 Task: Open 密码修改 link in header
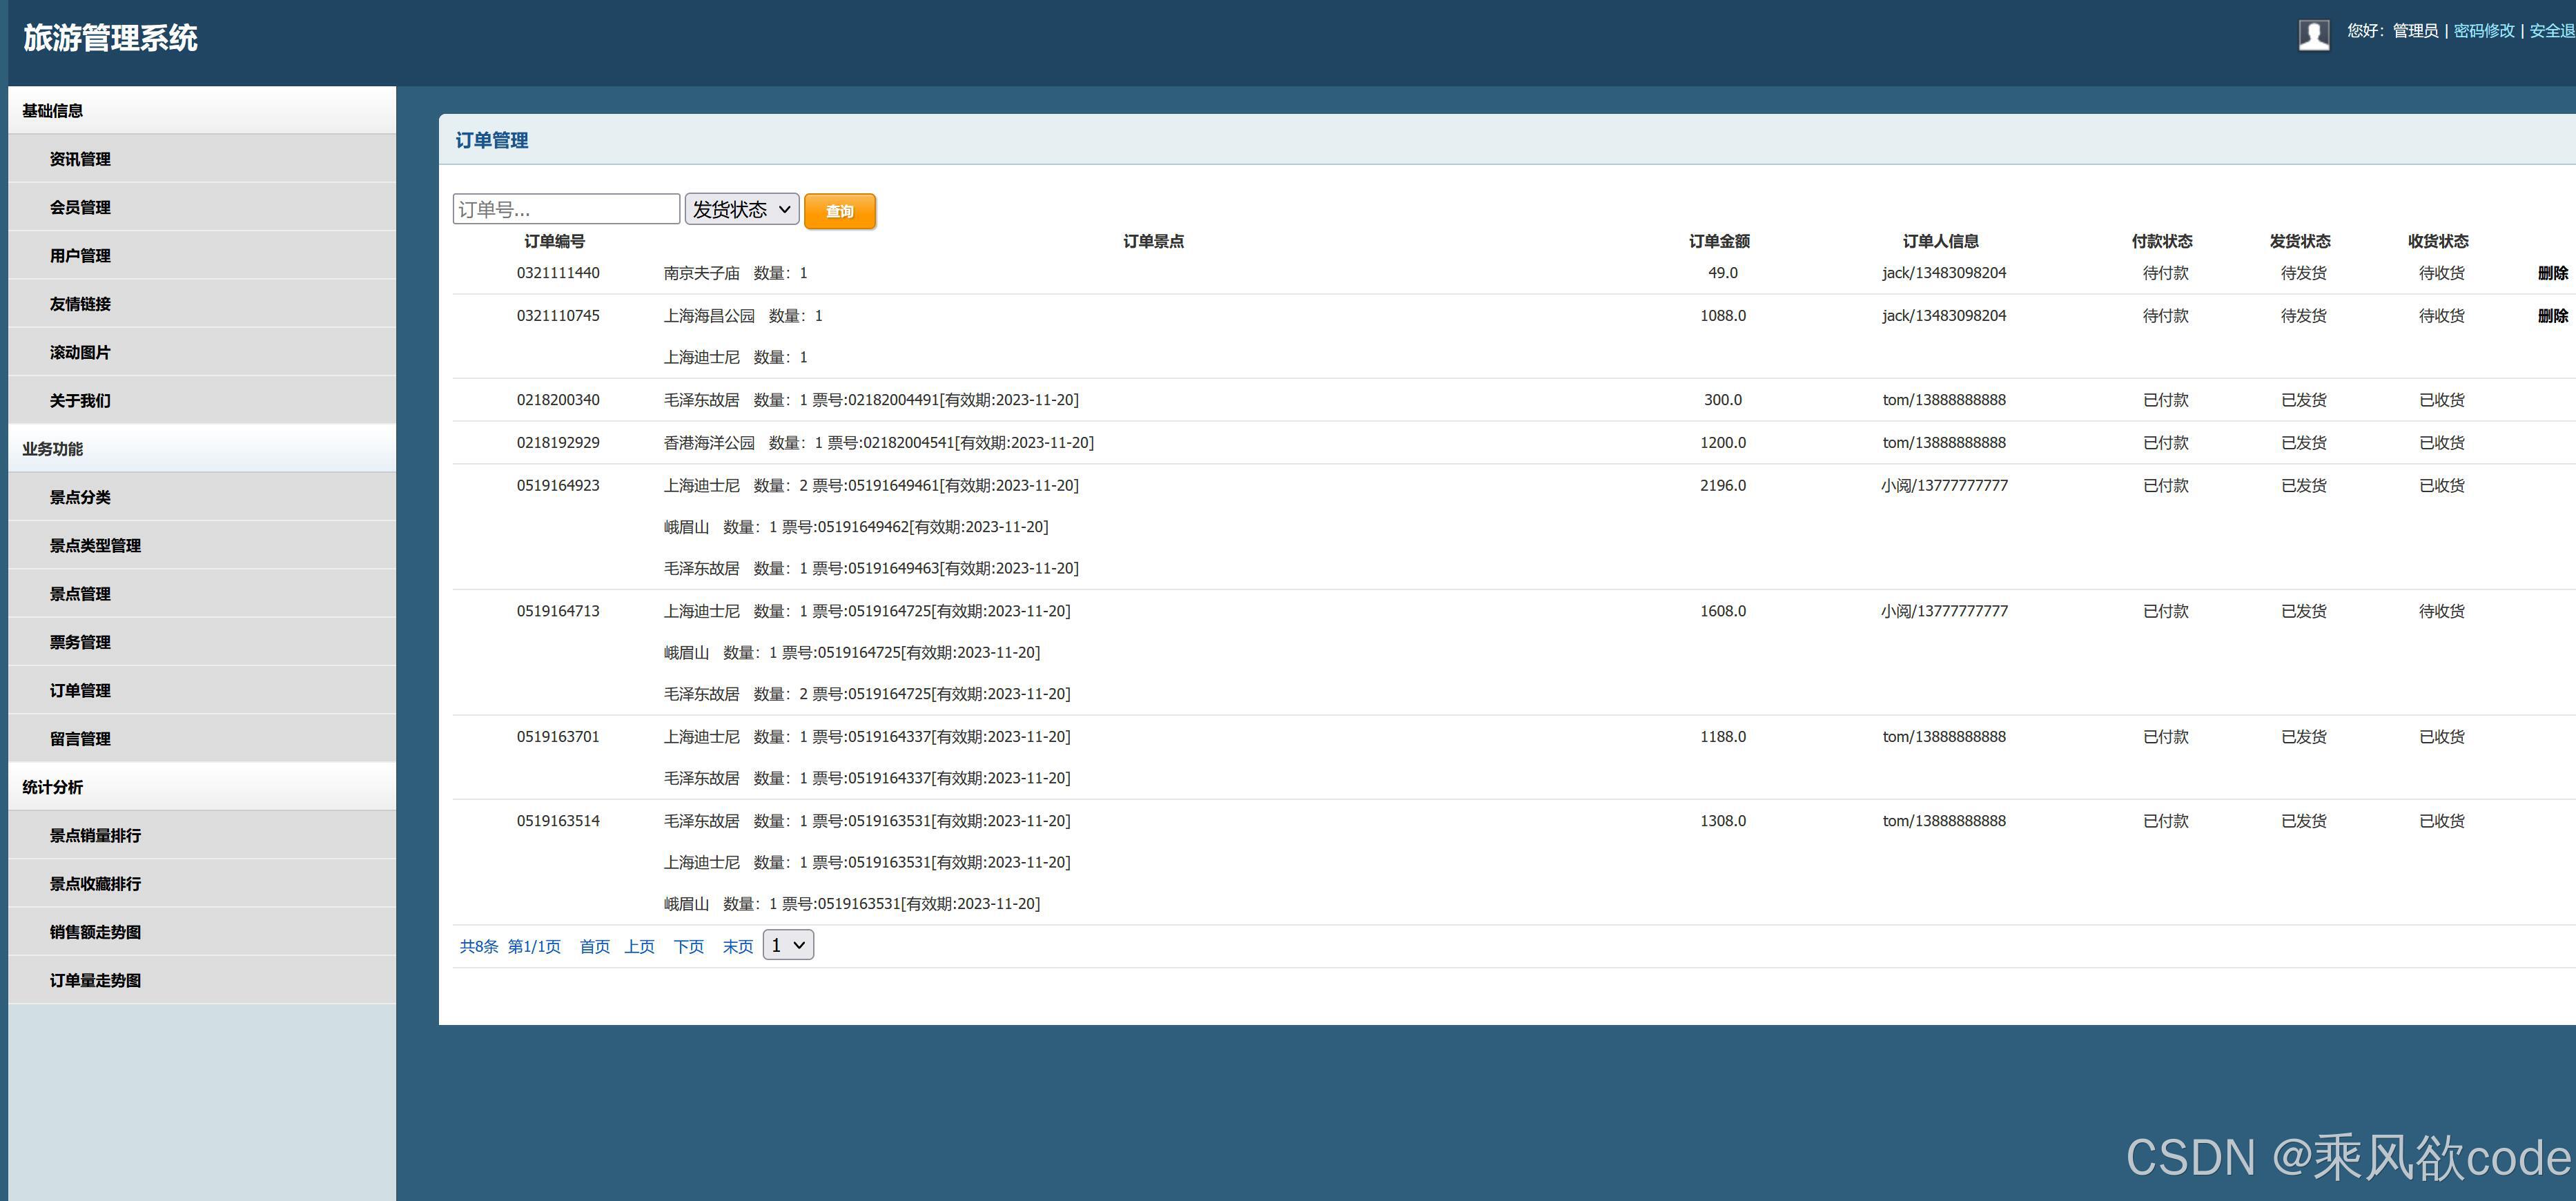coord(2483,31)
